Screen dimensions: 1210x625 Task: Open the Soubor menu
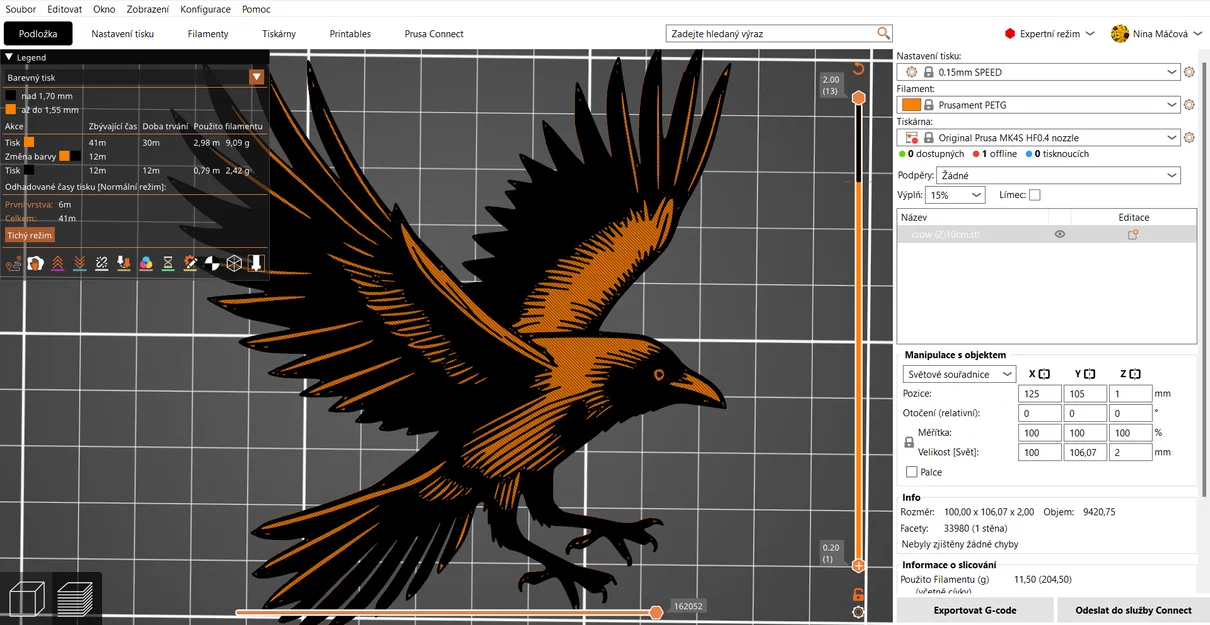pyautogui.click(x=21, y=9)
